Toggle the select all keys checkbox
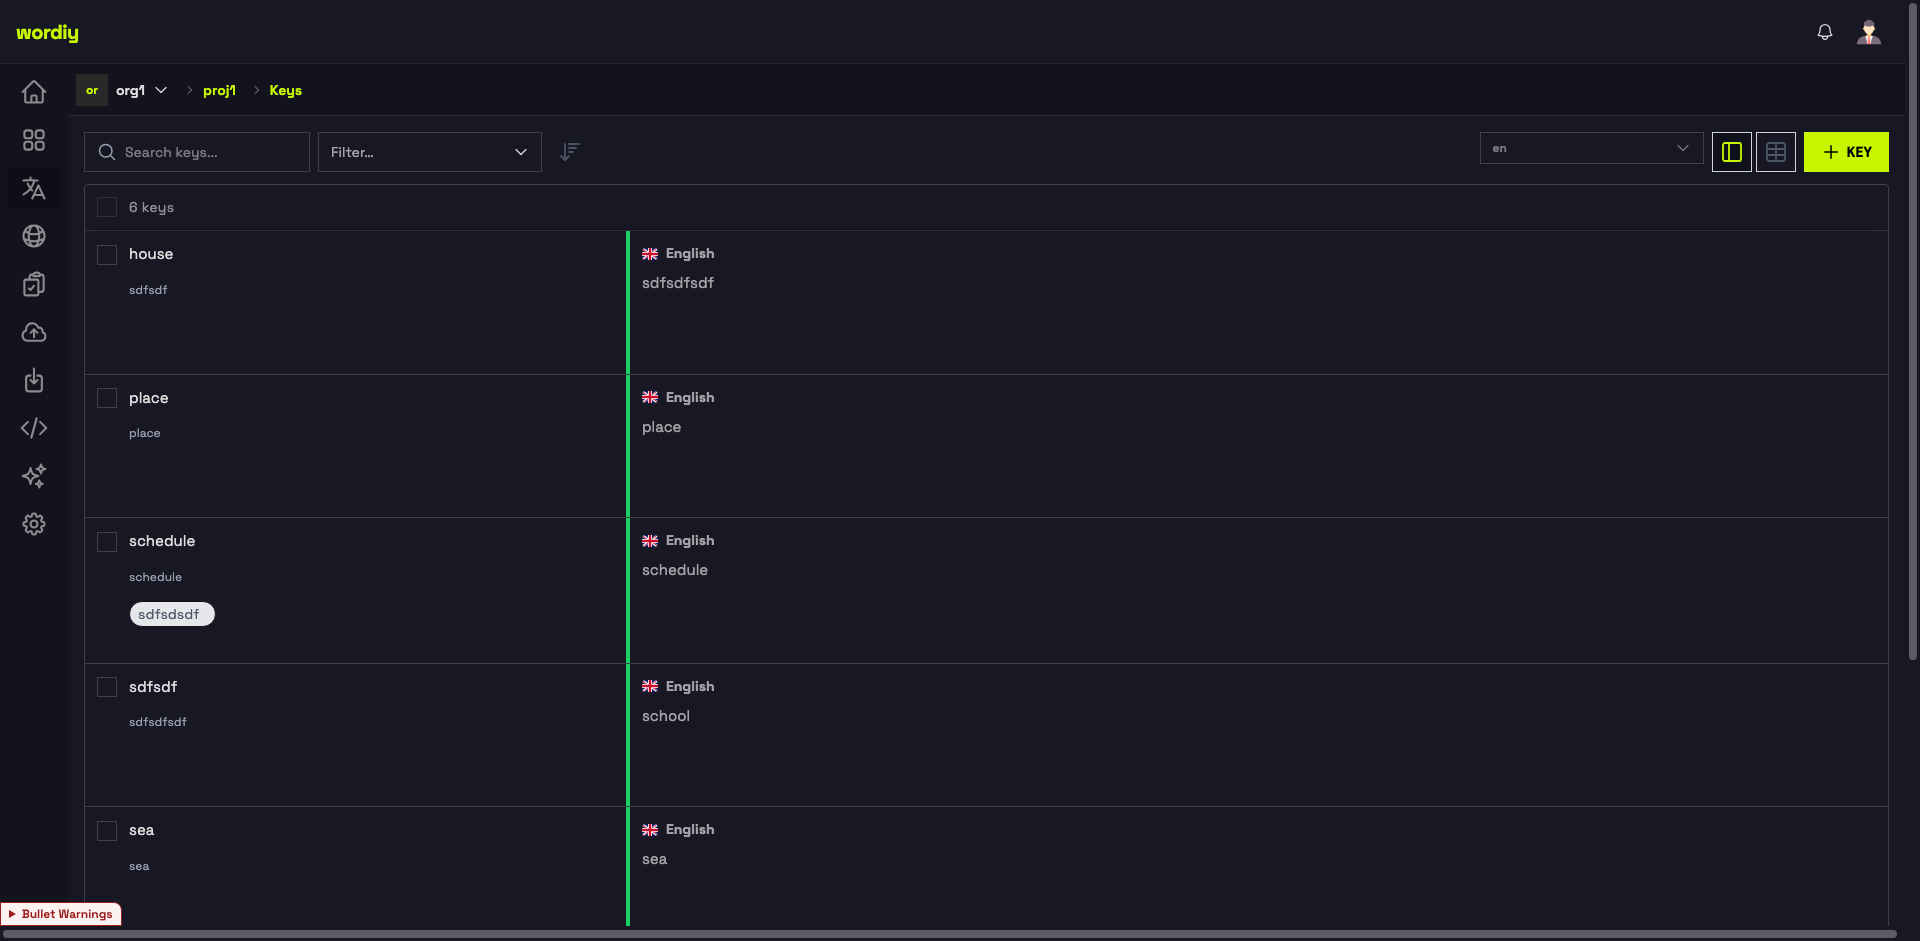Image resolution: width=1920 pixels, height=941 pixels. pos(107,207)
